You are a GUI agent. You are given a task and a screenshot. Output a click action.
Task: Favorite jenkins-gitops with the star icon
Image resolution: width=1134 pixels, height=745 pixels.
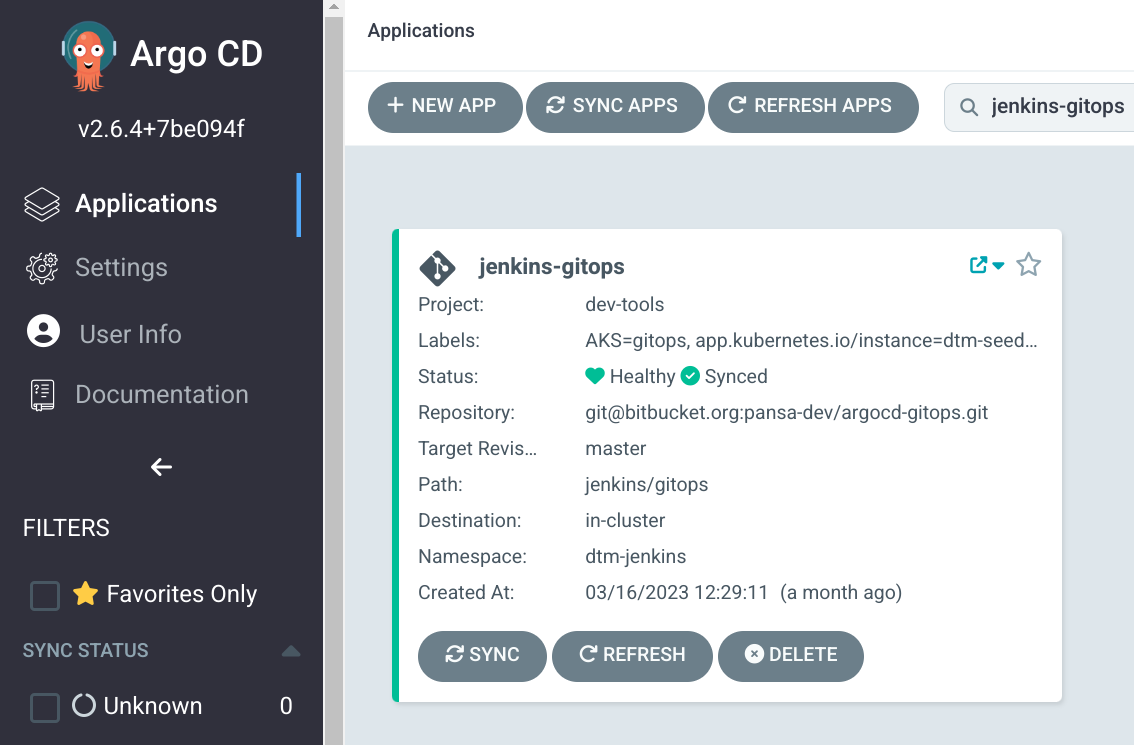[1028, 265]
